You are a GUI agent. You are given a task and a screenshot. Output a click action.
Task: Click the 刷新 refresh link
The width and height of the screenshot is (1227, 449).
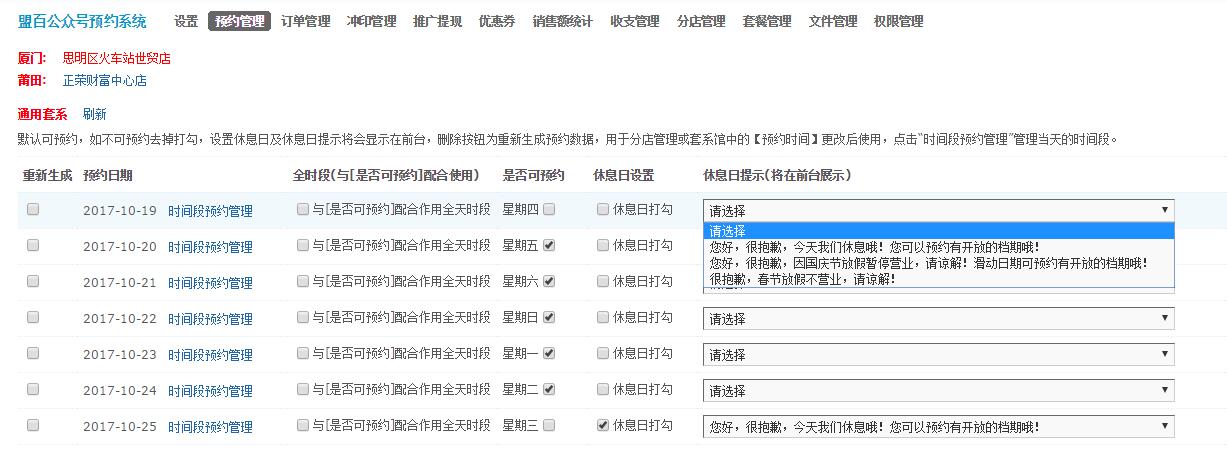coord(94,115)
